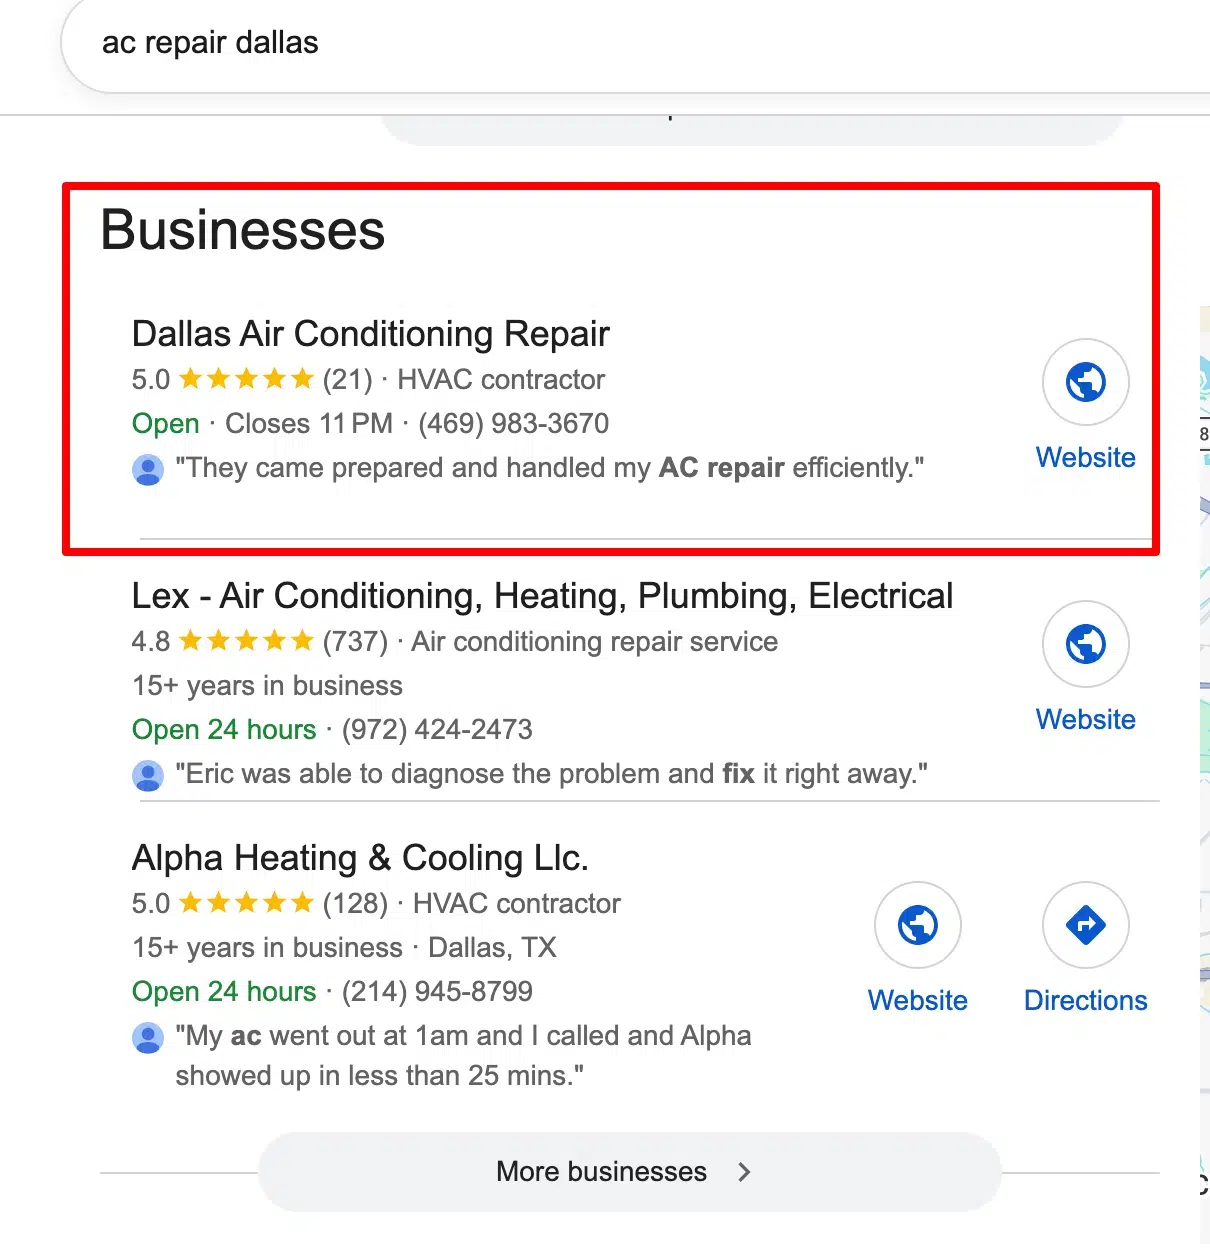Click Directions arrow icon for Alpha Heating
The height and width of the screenshot is (1248, 1210).
click(x=1085, y=925)
